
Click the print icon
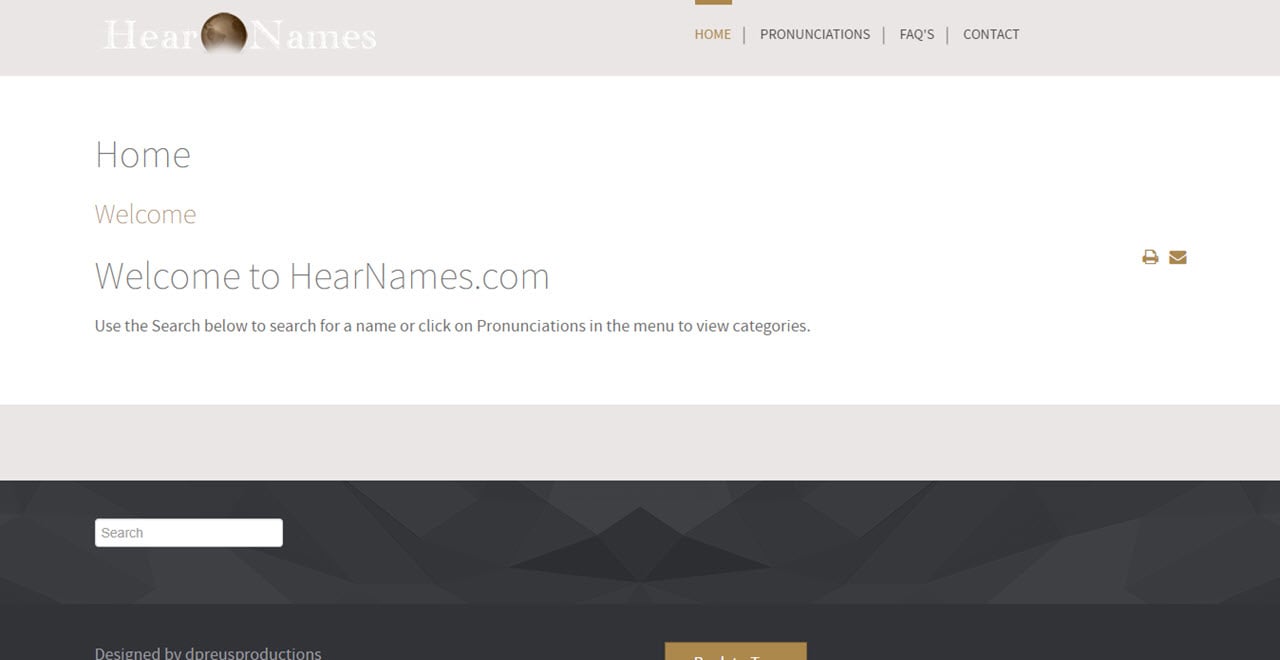tap(1150, 257)
